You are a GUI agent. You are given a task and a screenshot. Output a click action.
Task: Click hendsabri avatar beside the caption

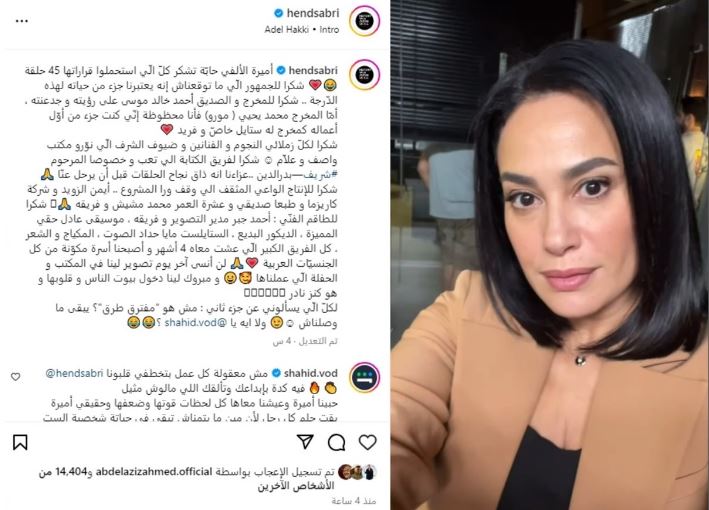[364, 75]
